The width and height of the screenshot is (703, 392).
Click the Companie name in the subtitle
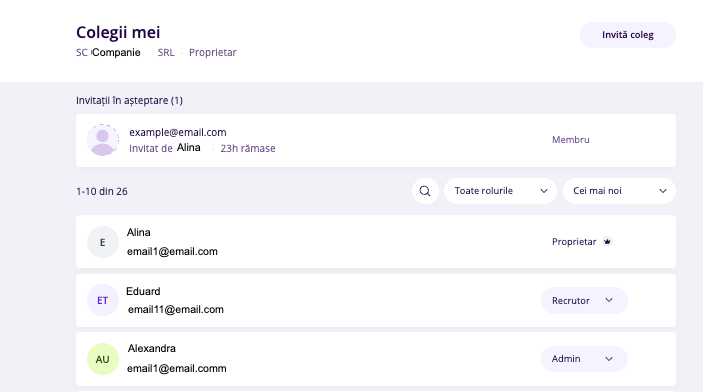116,52
